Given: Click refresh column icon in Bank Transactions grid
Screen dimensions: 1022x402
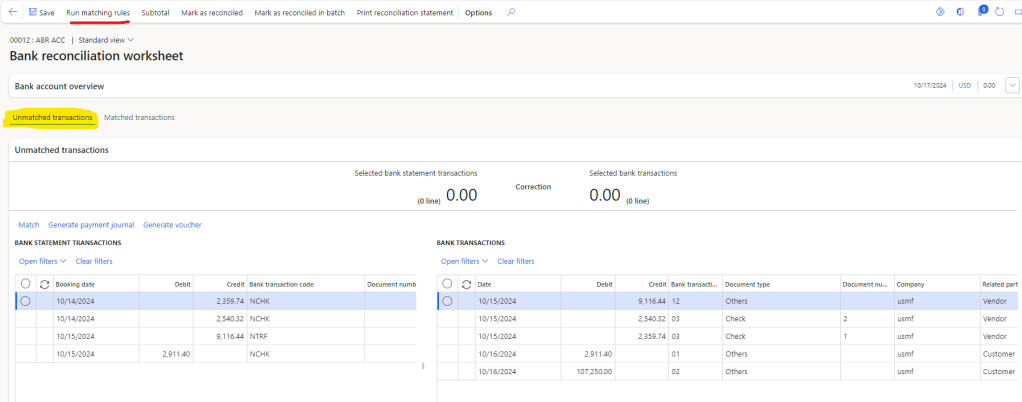Looking at the screenshot, I should point(466,284).
